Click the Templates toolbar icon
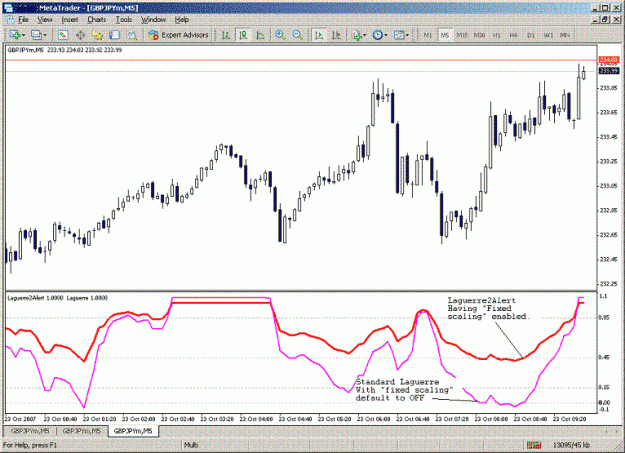Image resolution: width=625 pixels, height=453 pixels. 399,35
